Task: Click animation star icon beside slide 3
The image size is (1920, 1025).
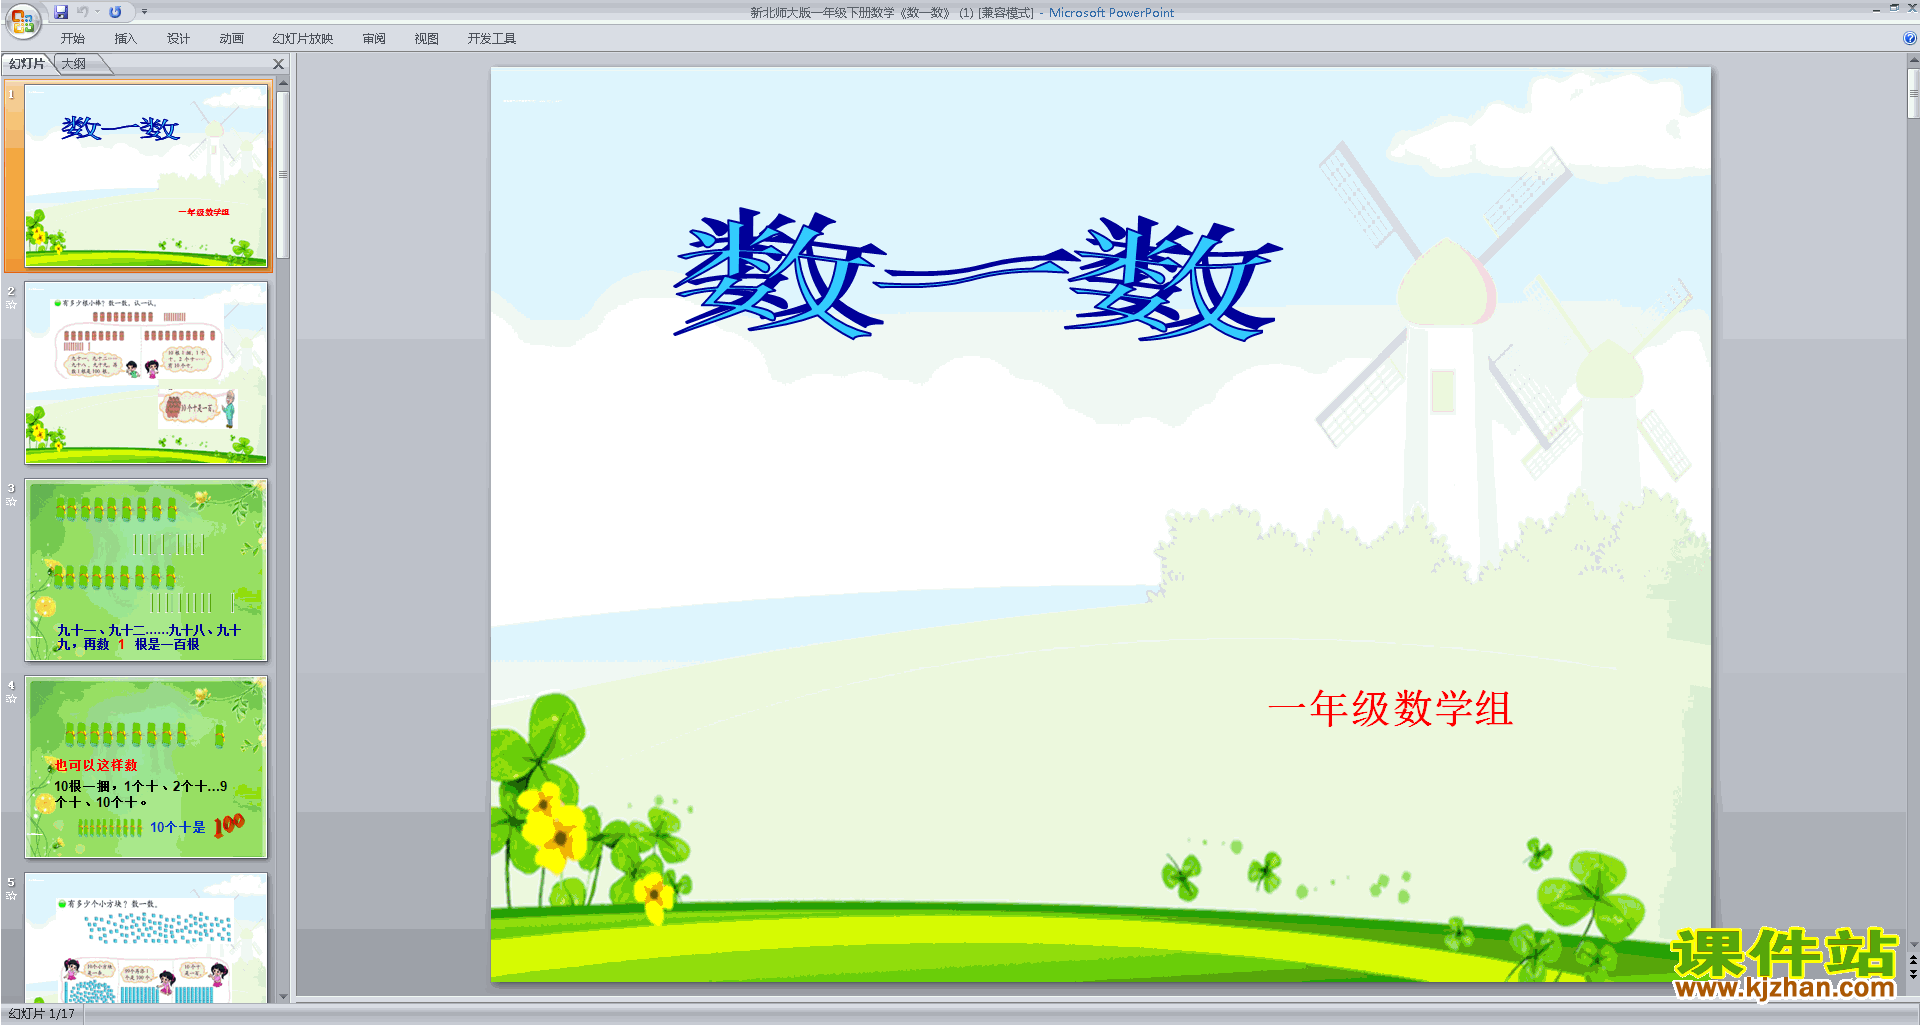Action: 11,502
